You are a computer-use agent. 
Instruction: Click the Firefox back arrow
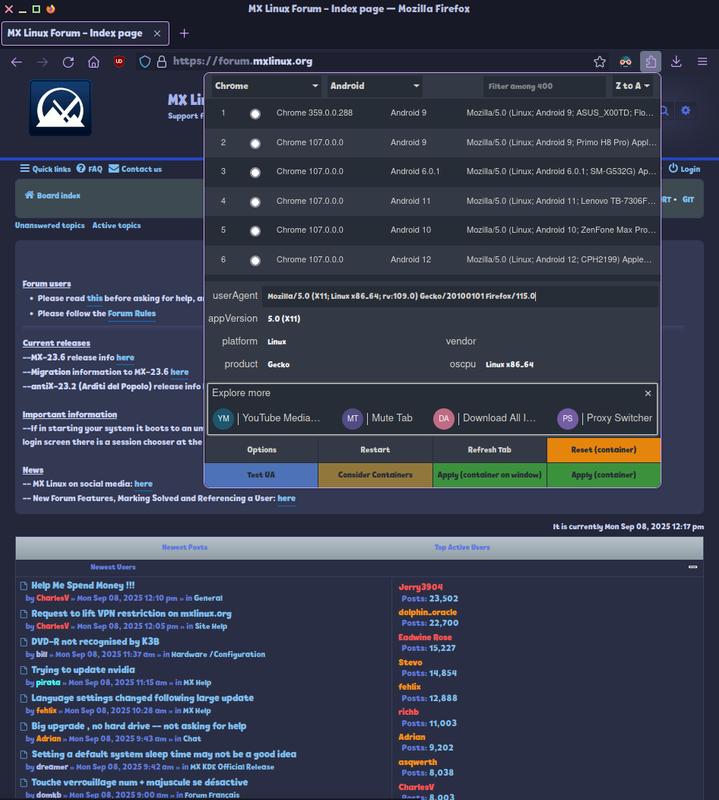[x=16, y=62]
